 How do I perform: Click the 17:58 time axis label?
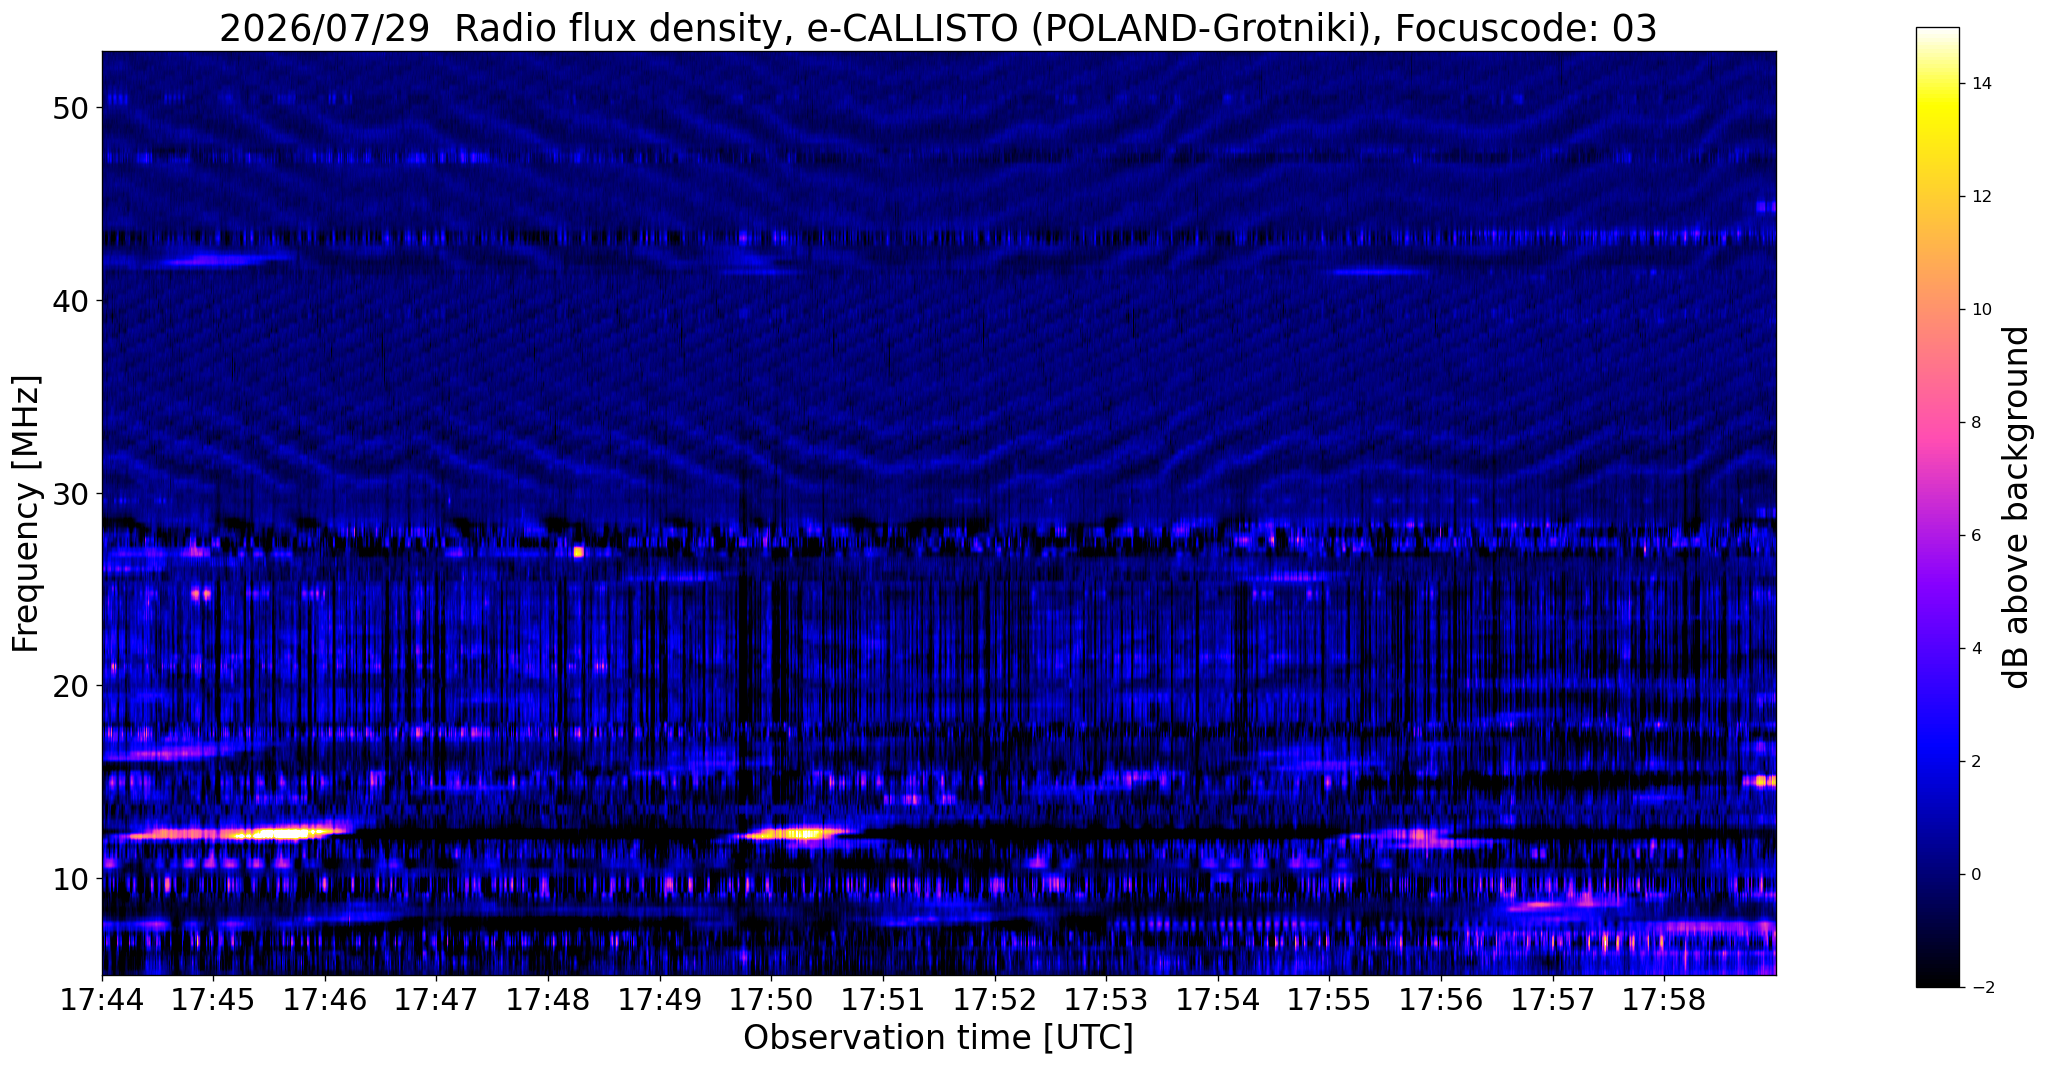pos(1664,999)
